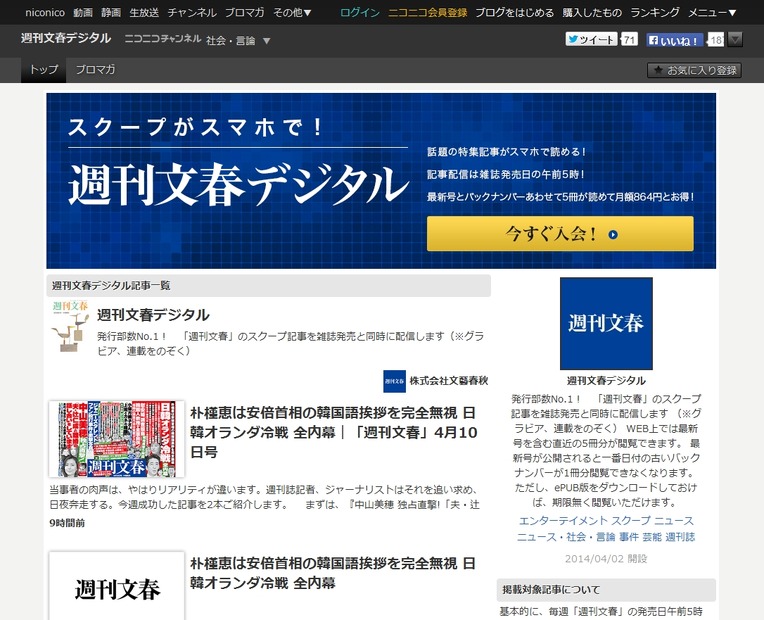Click the 週刊文春 logo thumbnail of second article
Viewport: 764px width, 620px height.
[x=116, y=586]
